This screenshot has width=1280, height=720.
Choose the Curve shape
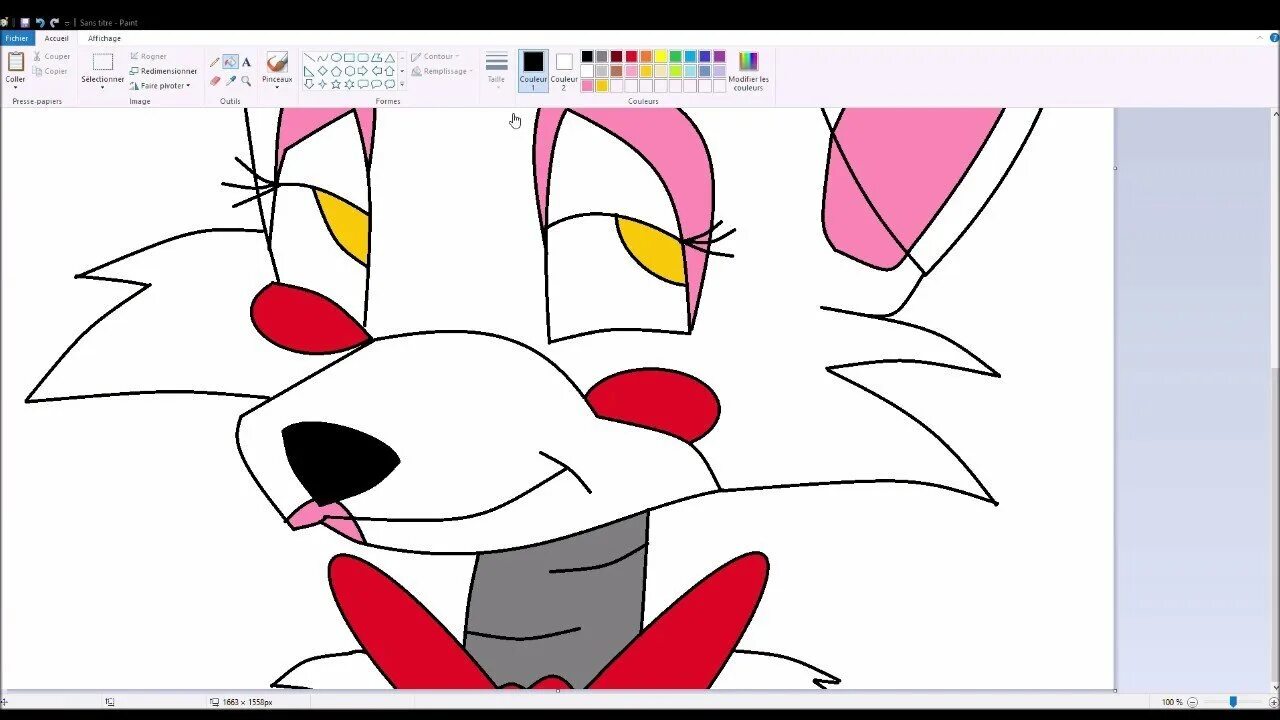click(322, 57)
